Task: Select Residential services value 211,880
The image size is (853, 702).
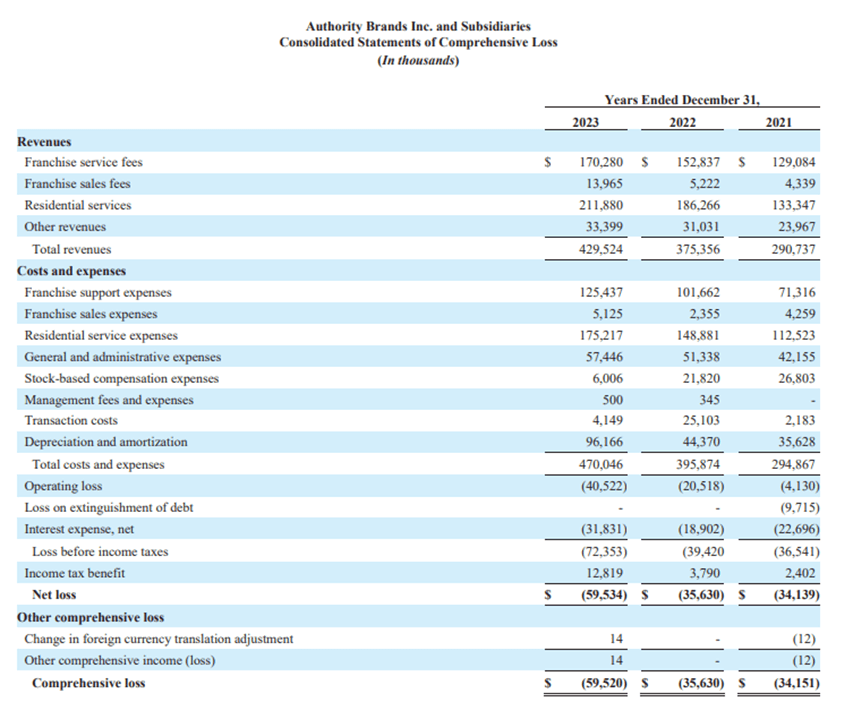Action: coord(601,205)
